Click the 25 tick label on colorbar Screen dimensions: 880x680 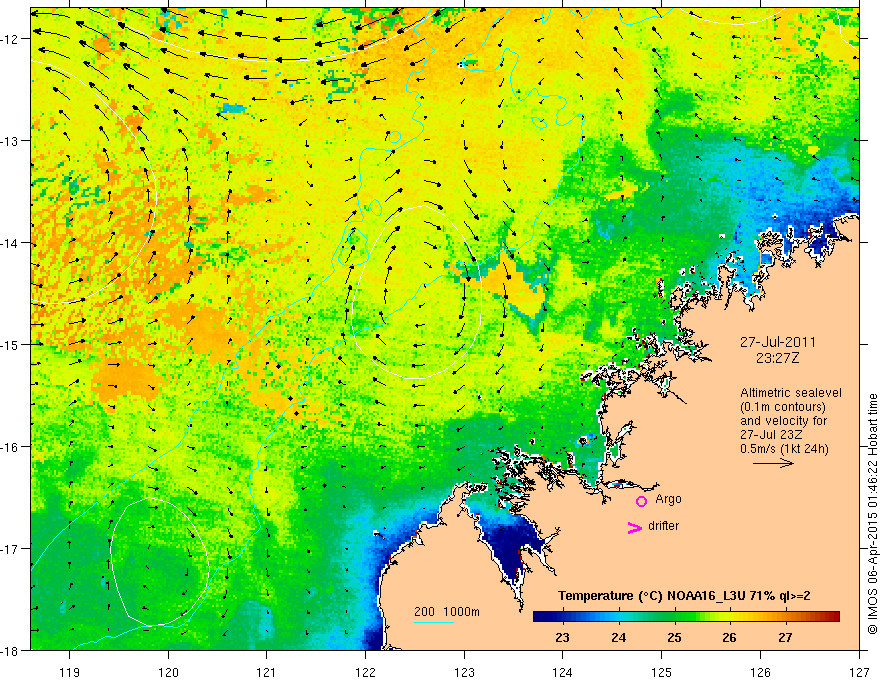tap(674, 638)
